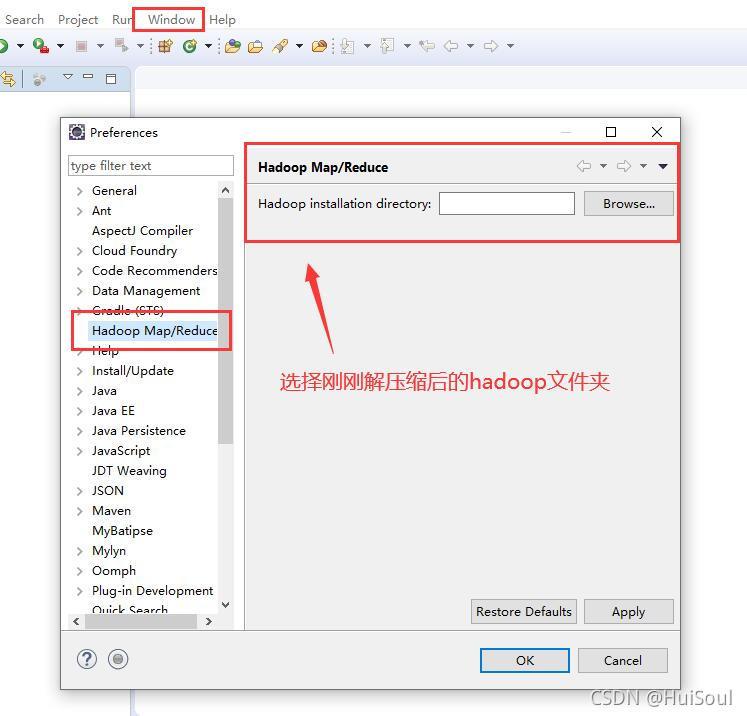Focus the type filter text field
This screenshot has height=716, width=747.
[x=151, y=165]
